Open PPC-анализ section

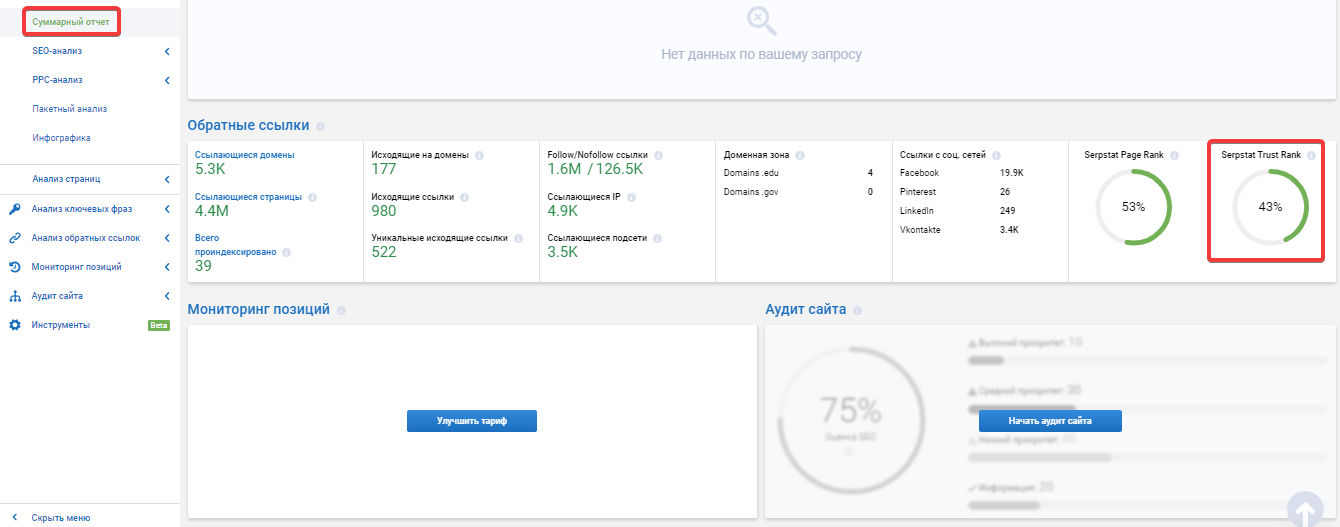(x=57, y=80)
